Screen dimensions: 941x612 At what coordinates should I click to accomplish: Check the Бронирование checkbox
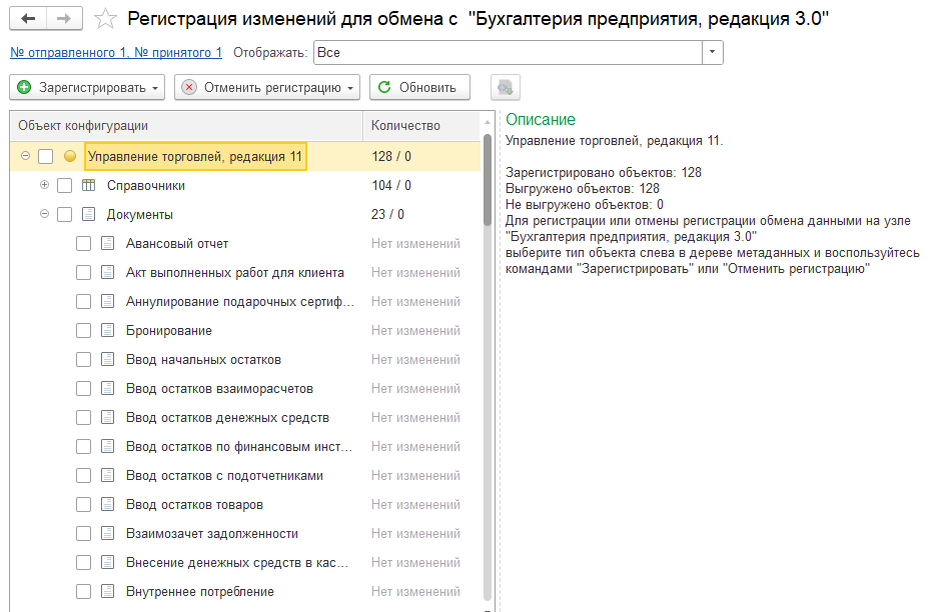83,331
